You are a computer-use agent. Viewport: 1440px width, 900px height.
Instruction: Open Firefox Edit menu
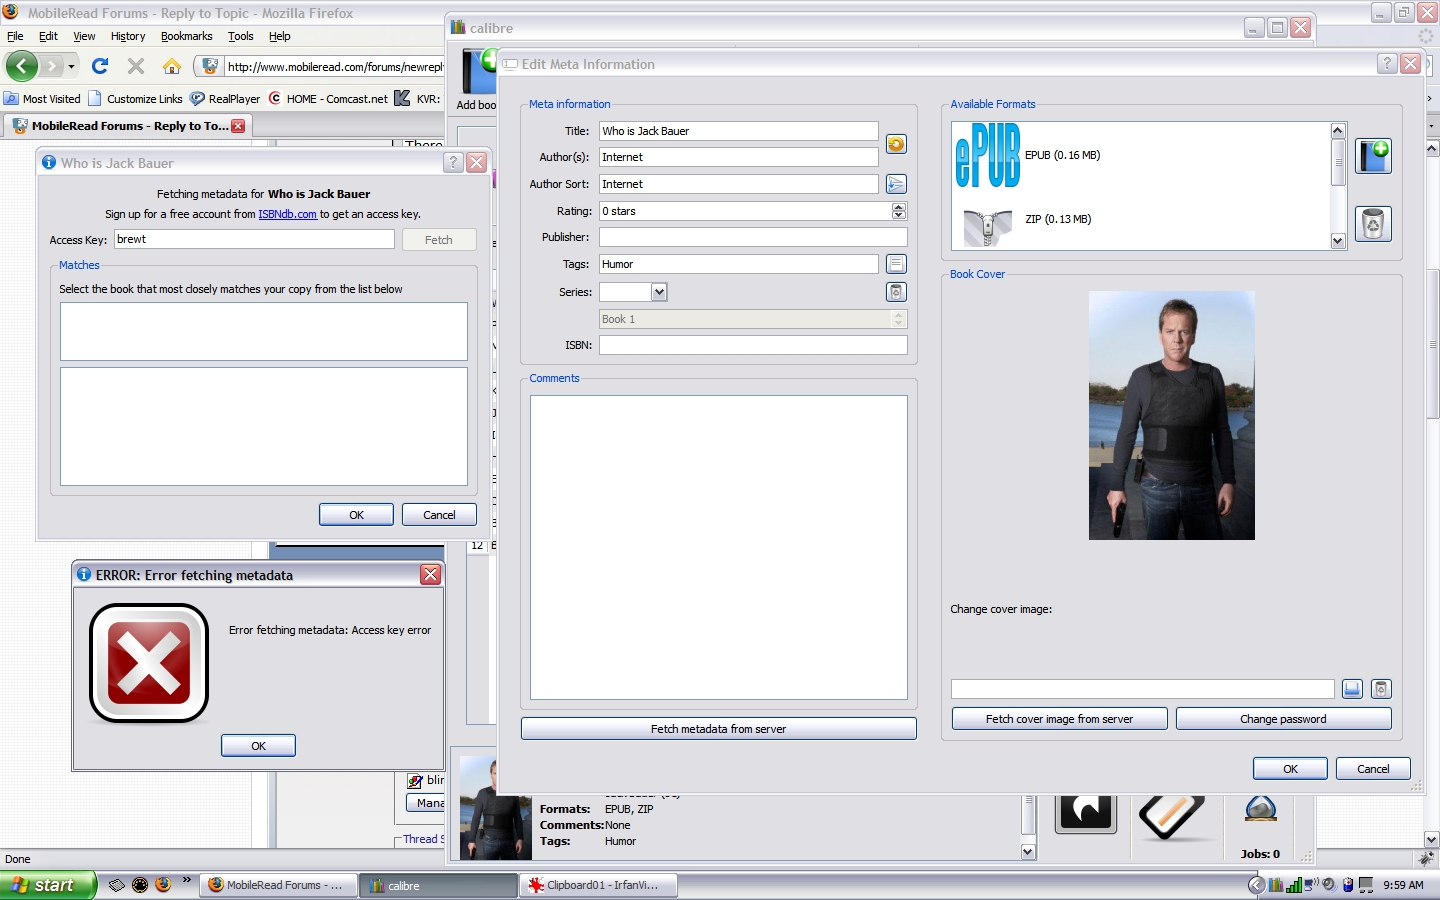point(48,36)
